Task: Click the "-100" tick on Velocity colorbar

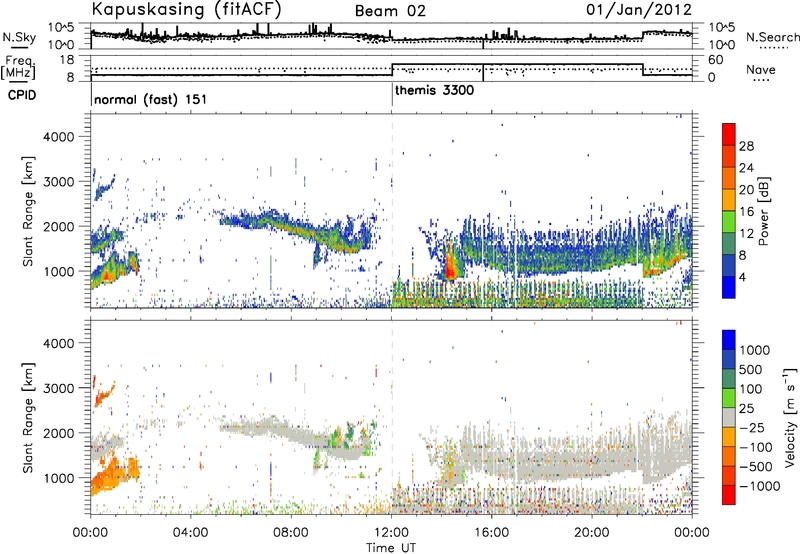Action: click(755, 447)
